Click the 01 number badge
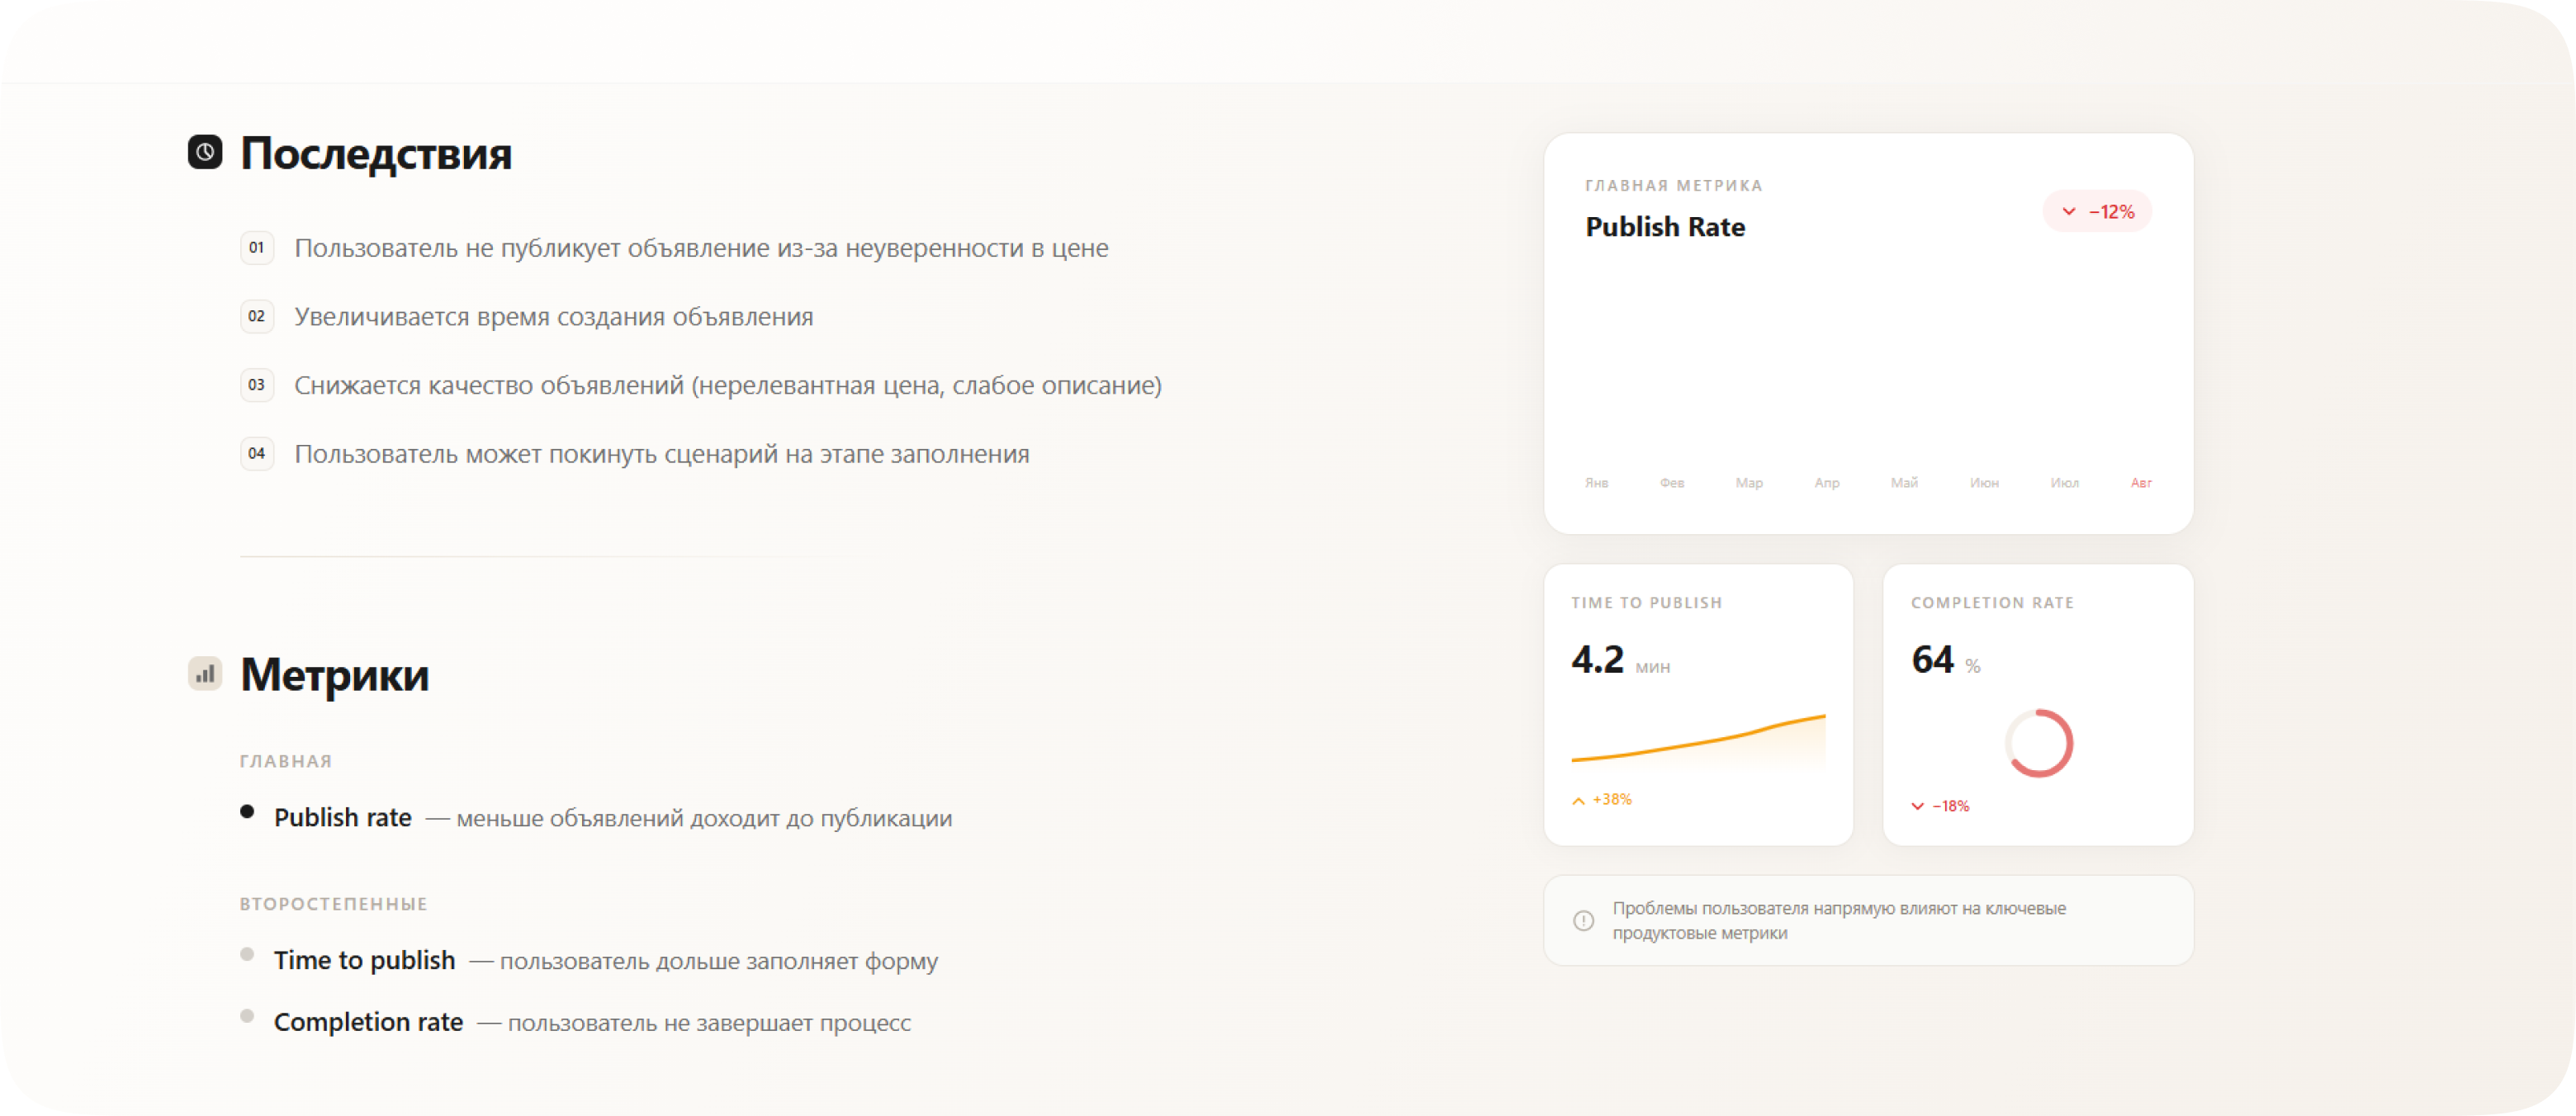 pyautogui.click(x=257, y=248)
